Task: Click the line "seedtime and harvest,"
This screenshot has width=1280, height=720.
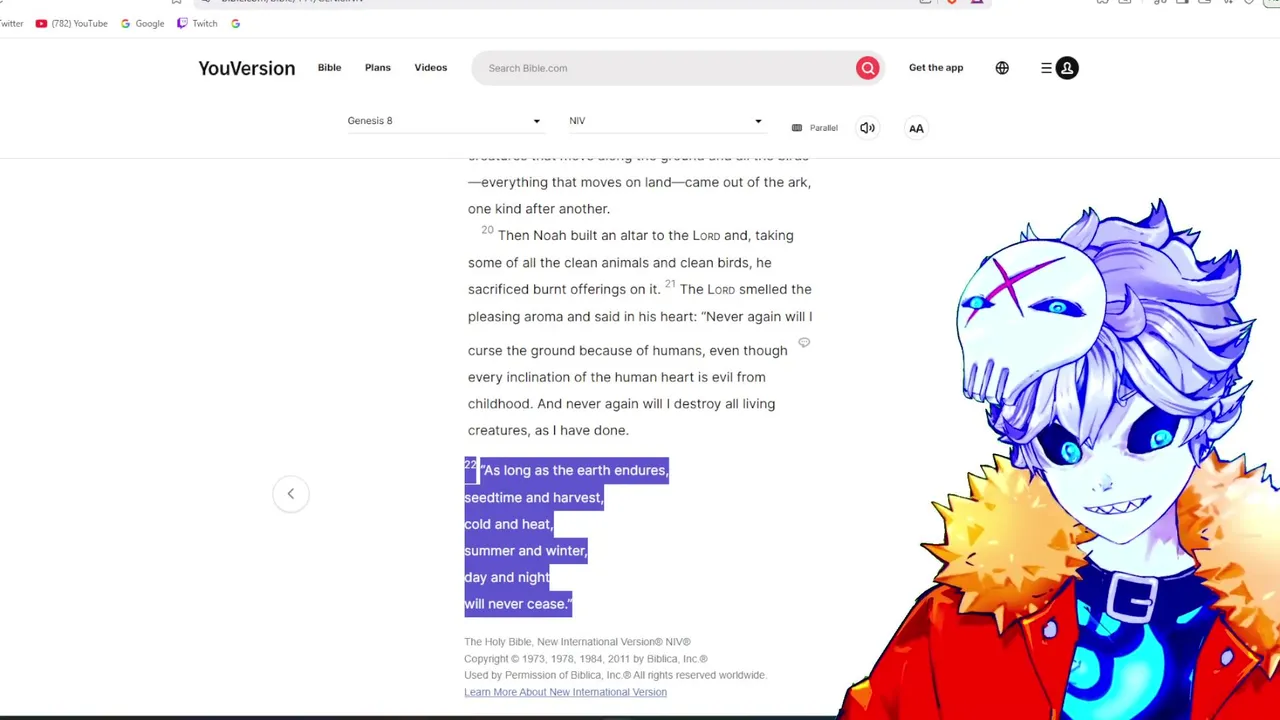Action: tap(534, 497)
